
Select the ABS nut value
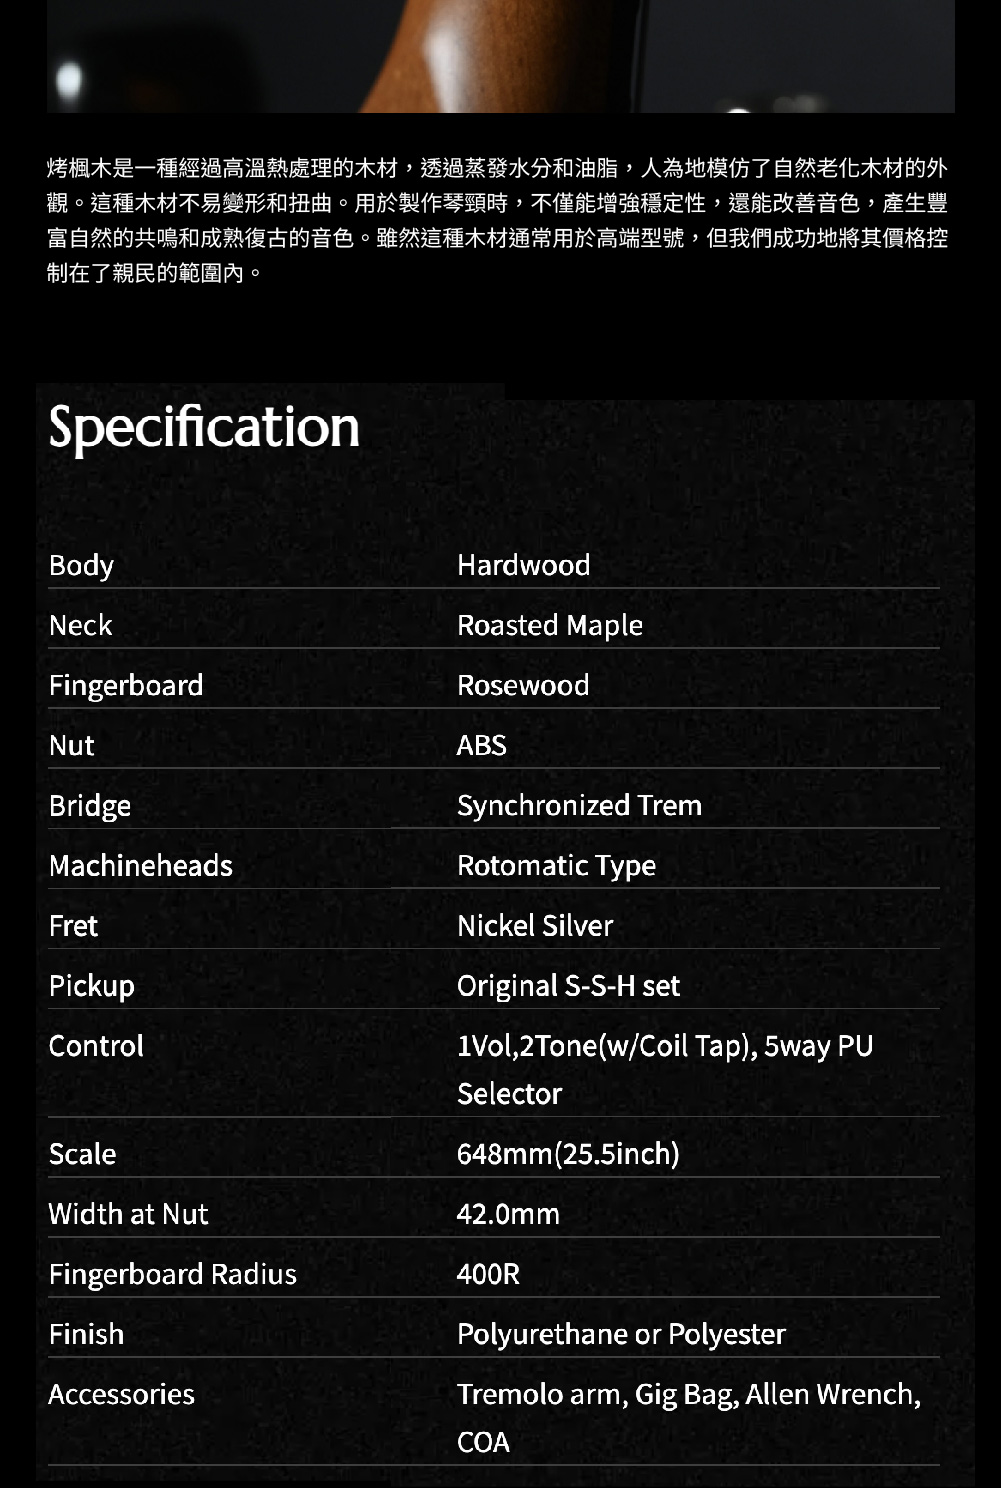[481, 745]
